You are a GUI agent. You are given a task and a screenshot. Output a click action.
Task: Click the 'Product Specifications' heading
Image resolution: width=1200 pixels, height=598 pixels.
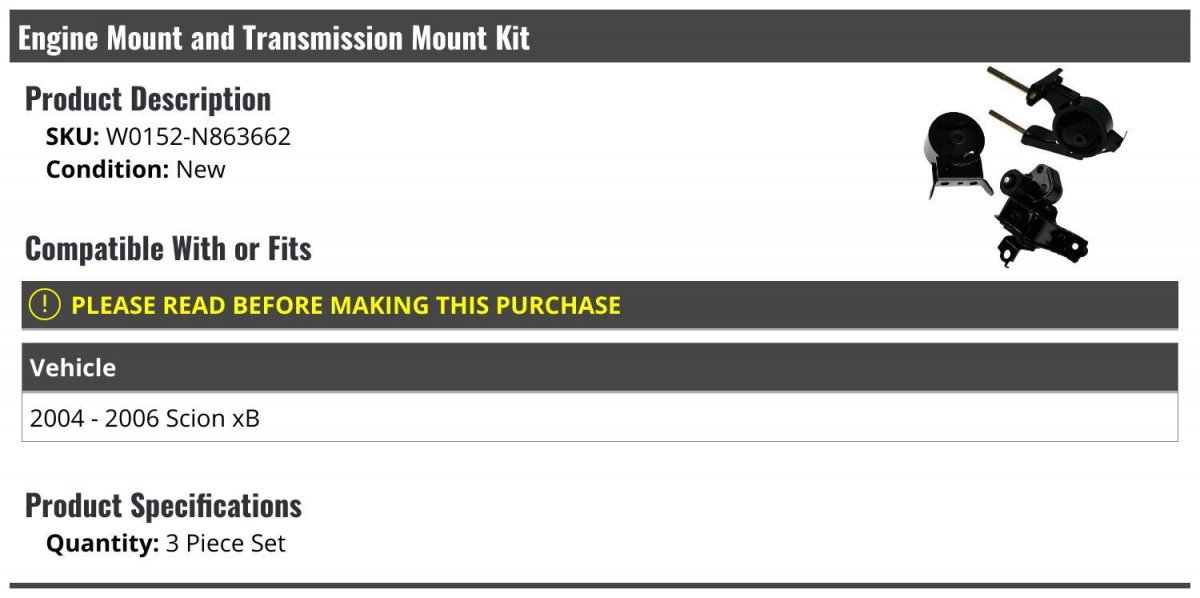click(x=163, y=505)
